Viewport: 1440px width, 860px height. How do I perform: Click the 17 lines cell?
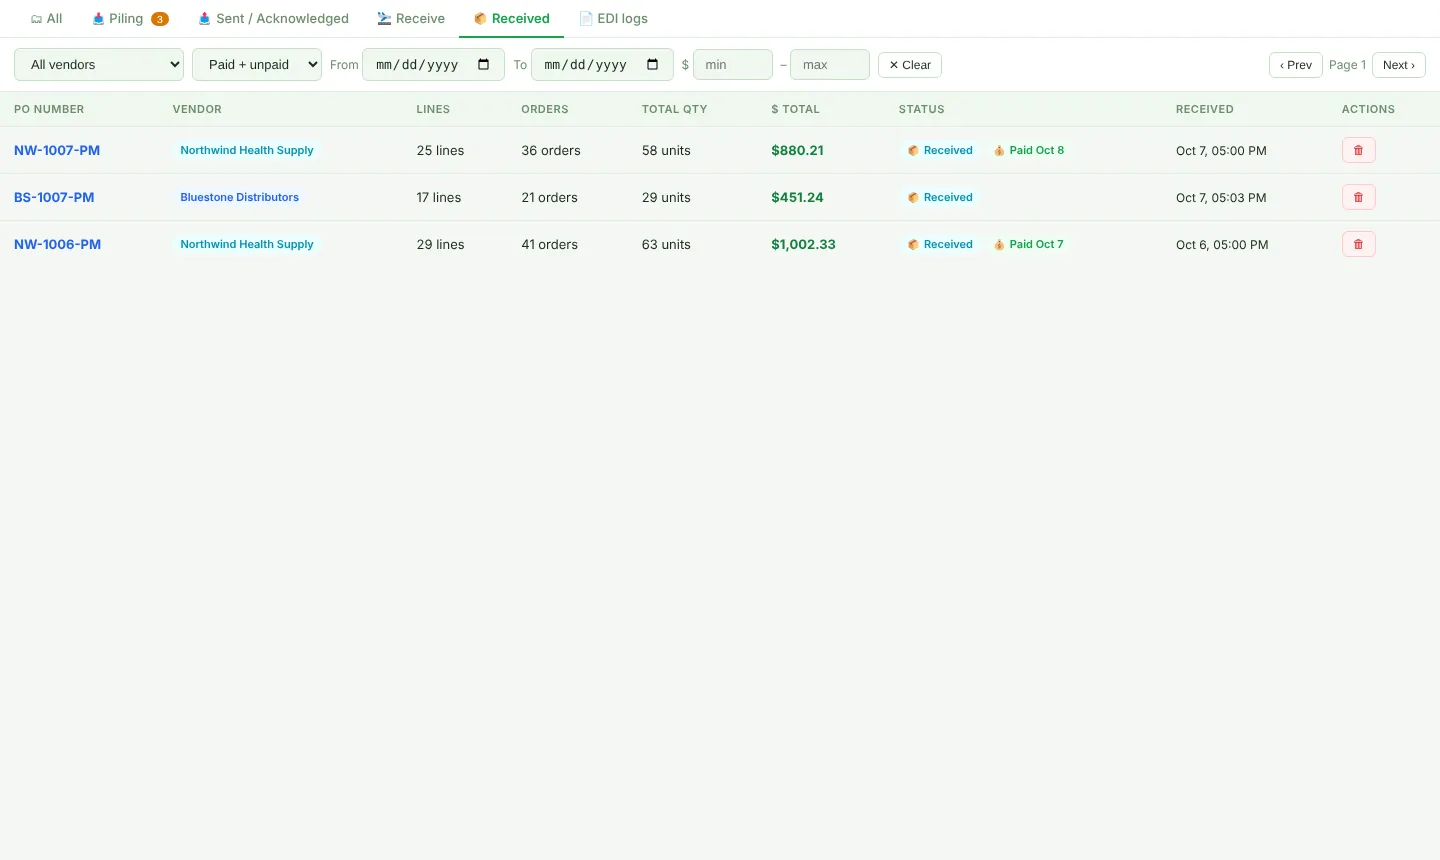[439, 197]
